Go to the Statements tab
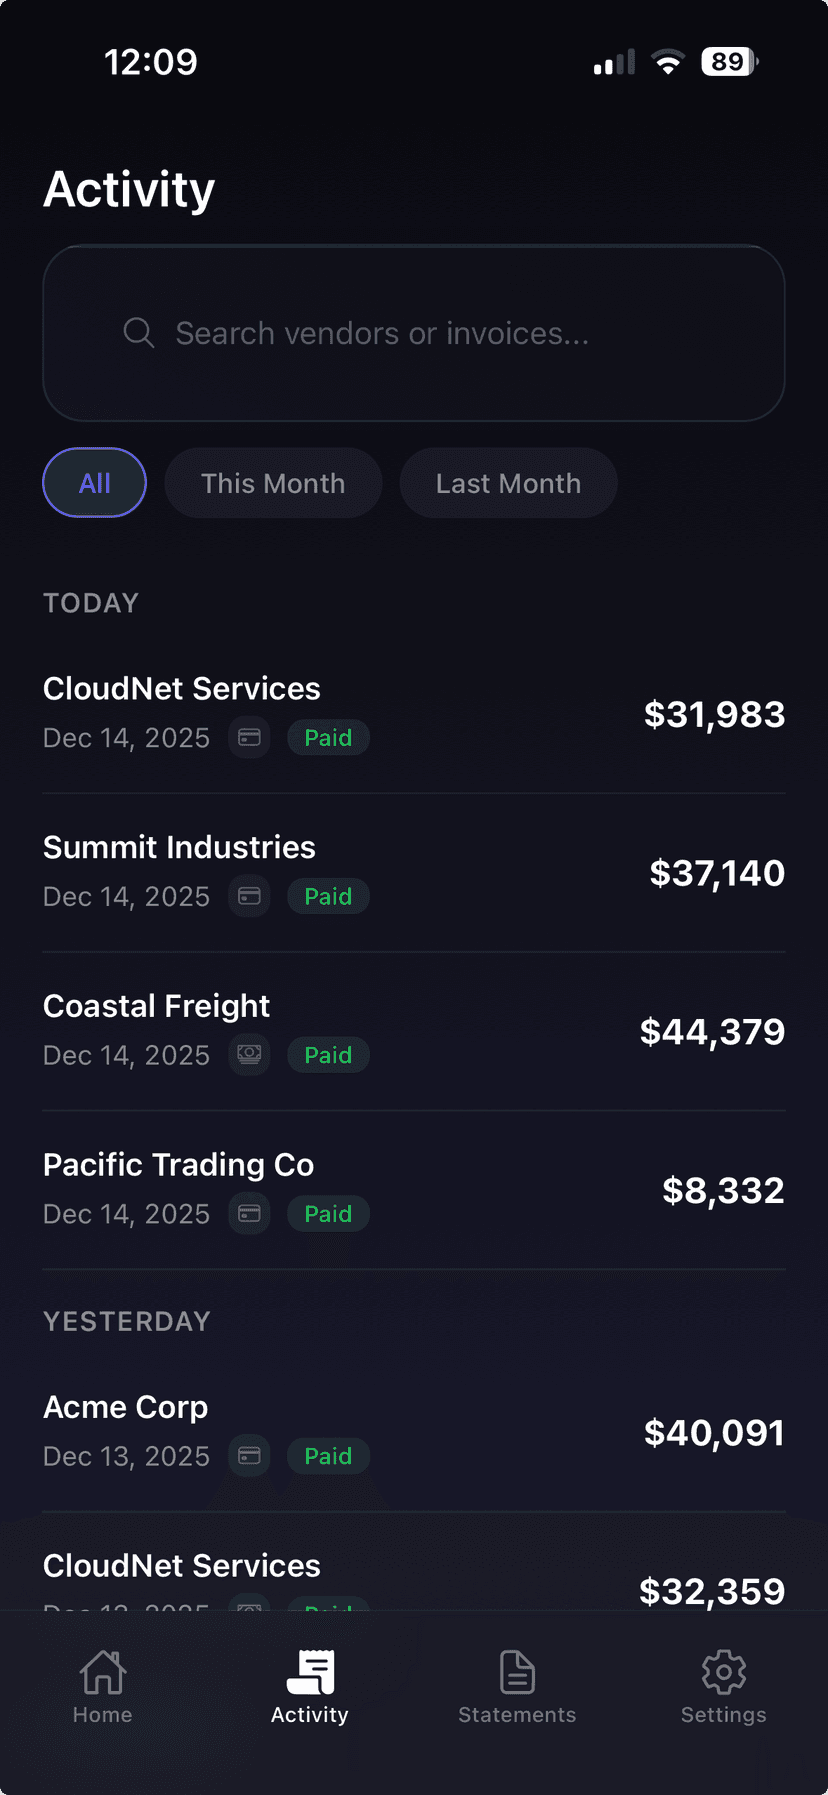828x1795 pixels. (x=517, y=1687)
